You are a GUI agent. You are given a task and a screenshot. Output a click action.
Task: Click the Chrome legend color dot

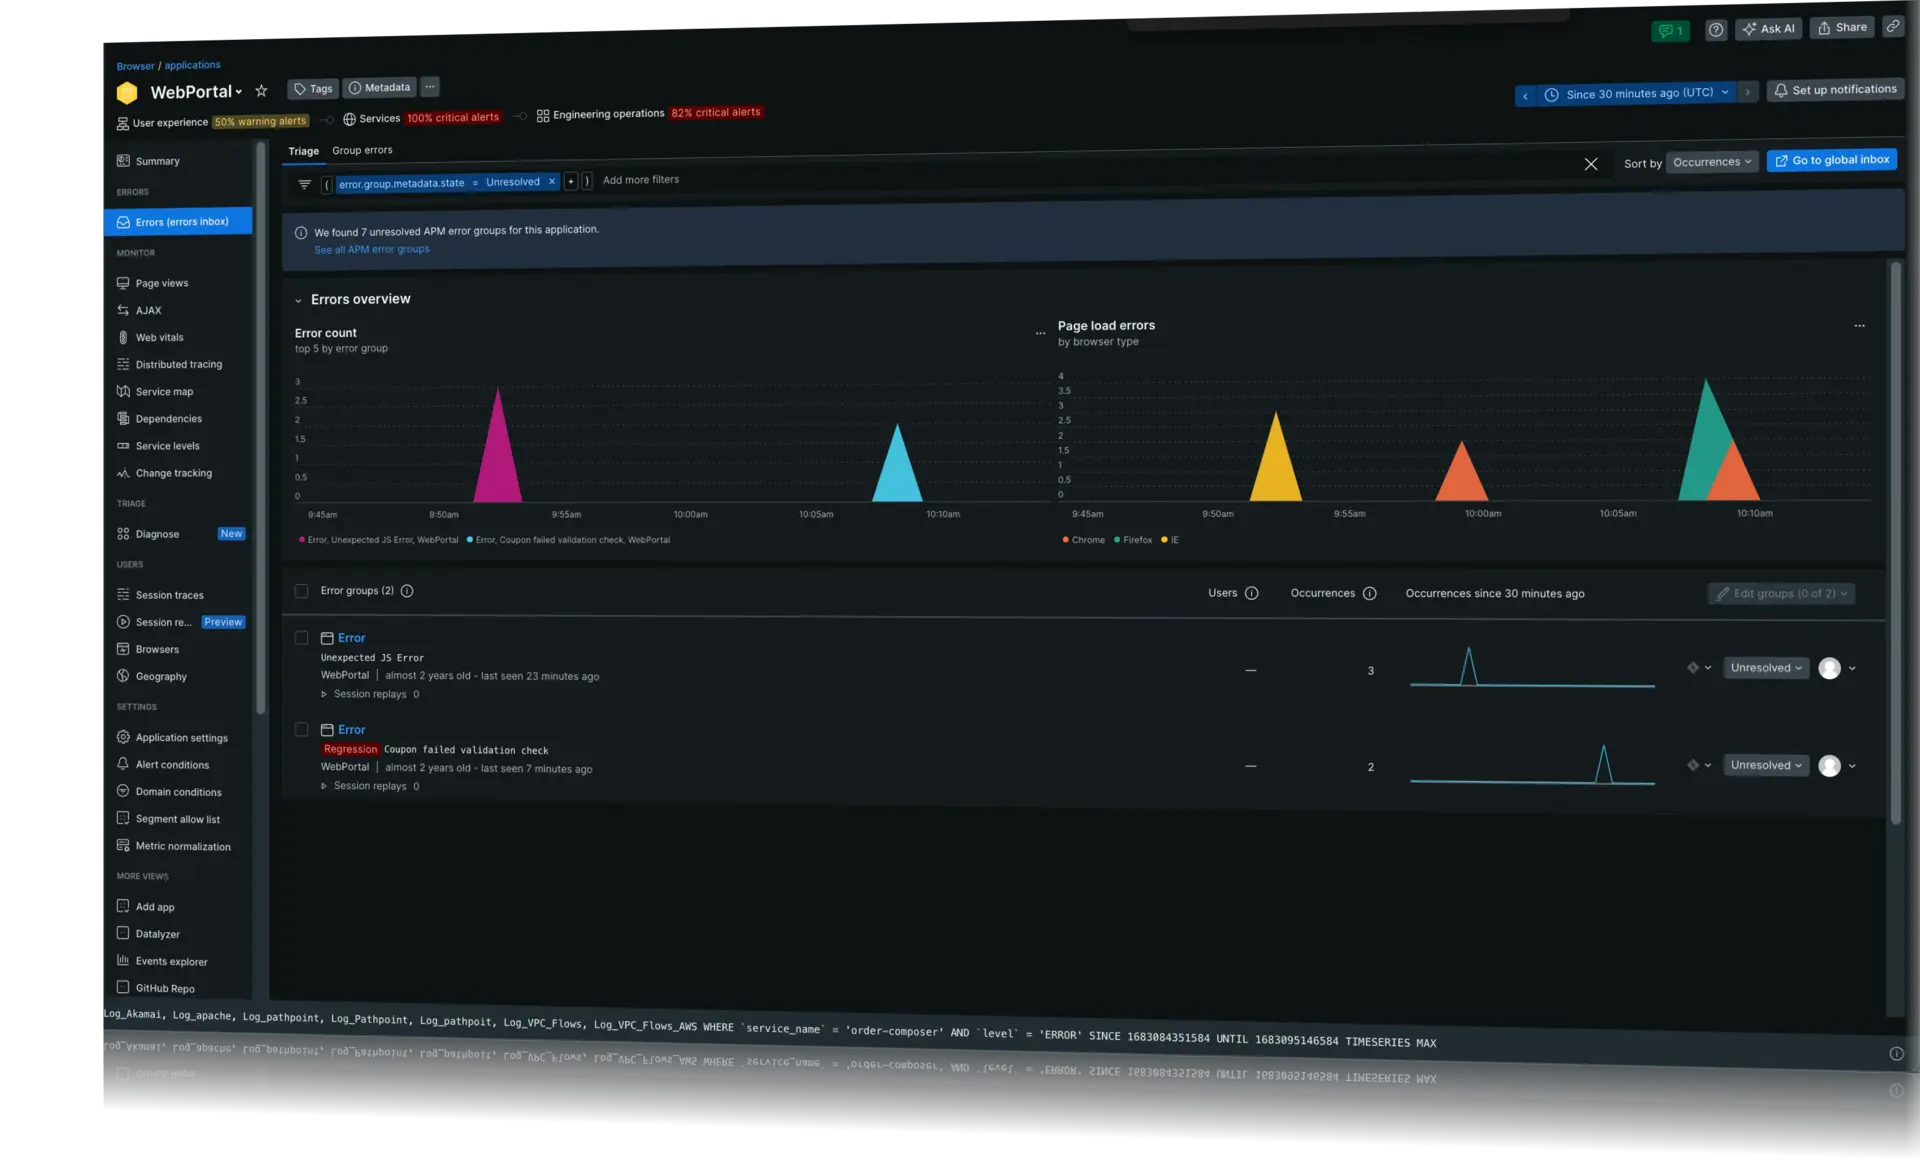tap(1064, 540)
